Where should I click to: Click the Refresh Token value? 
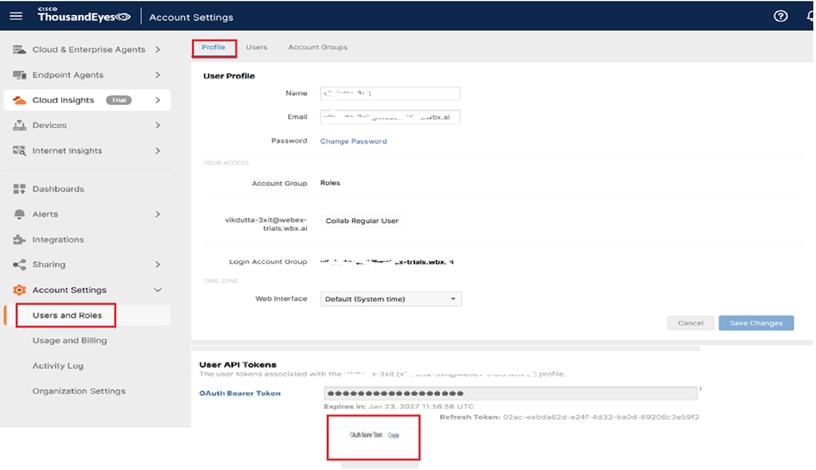pyautogui.click(x=601, y=417)
